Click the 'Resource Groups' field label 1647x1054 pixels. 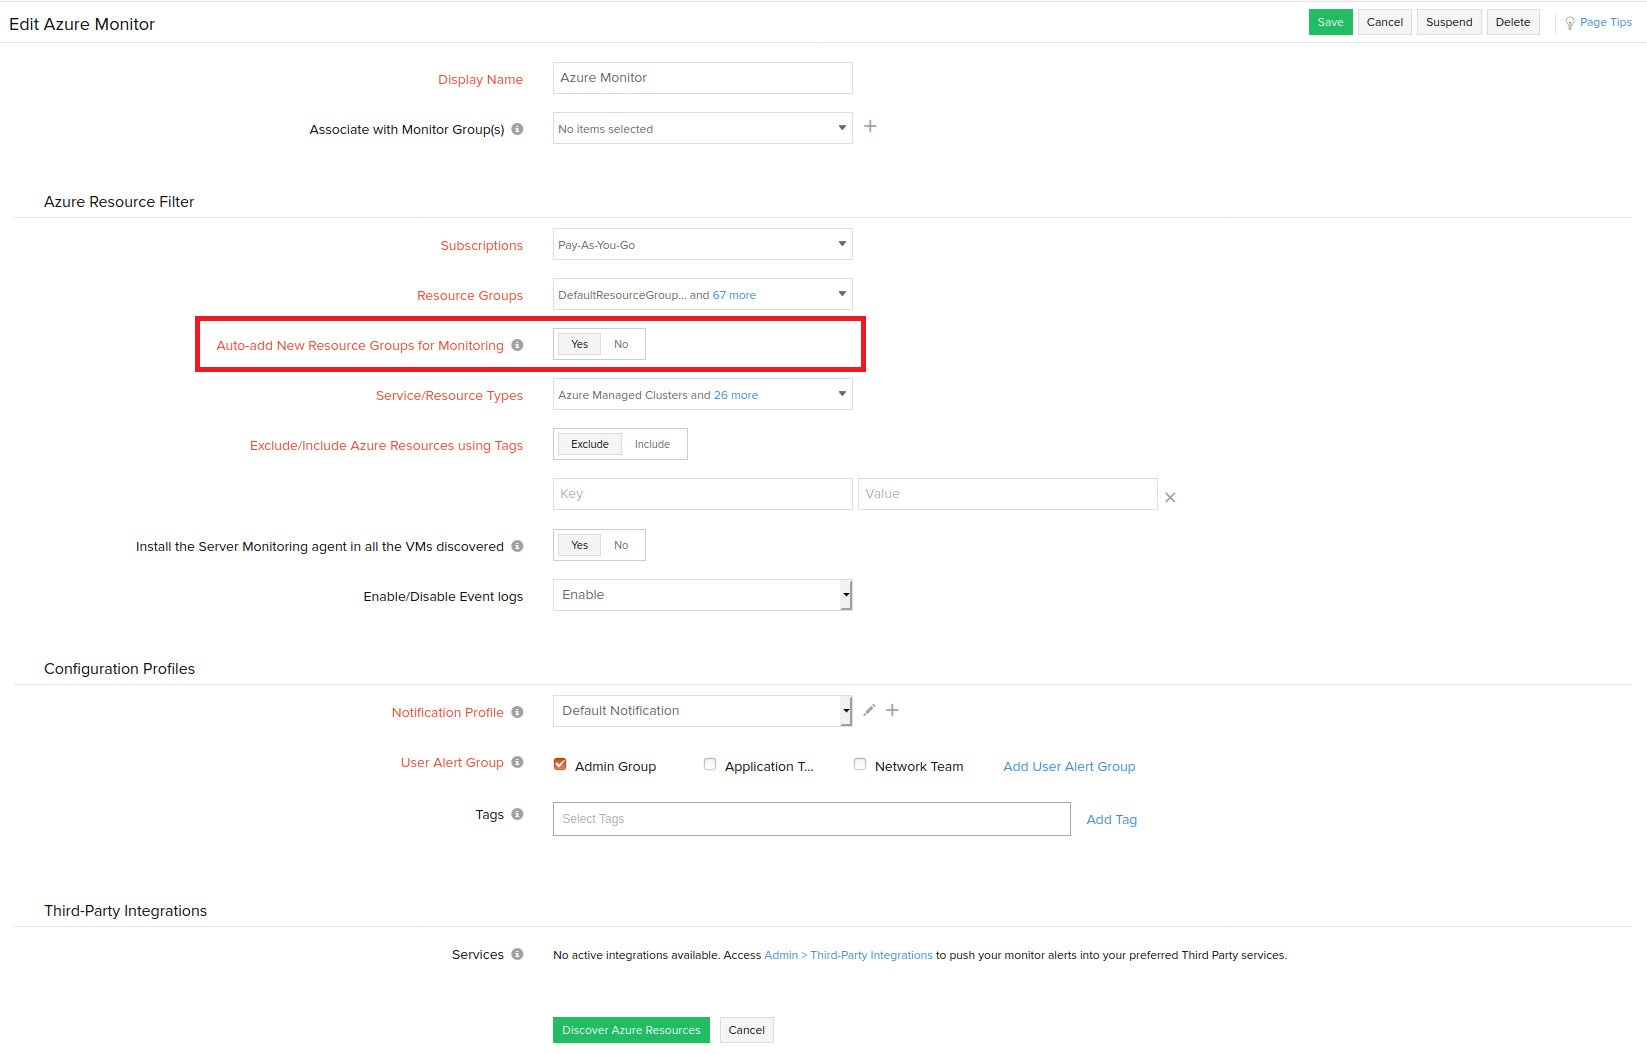click(470, 295)
